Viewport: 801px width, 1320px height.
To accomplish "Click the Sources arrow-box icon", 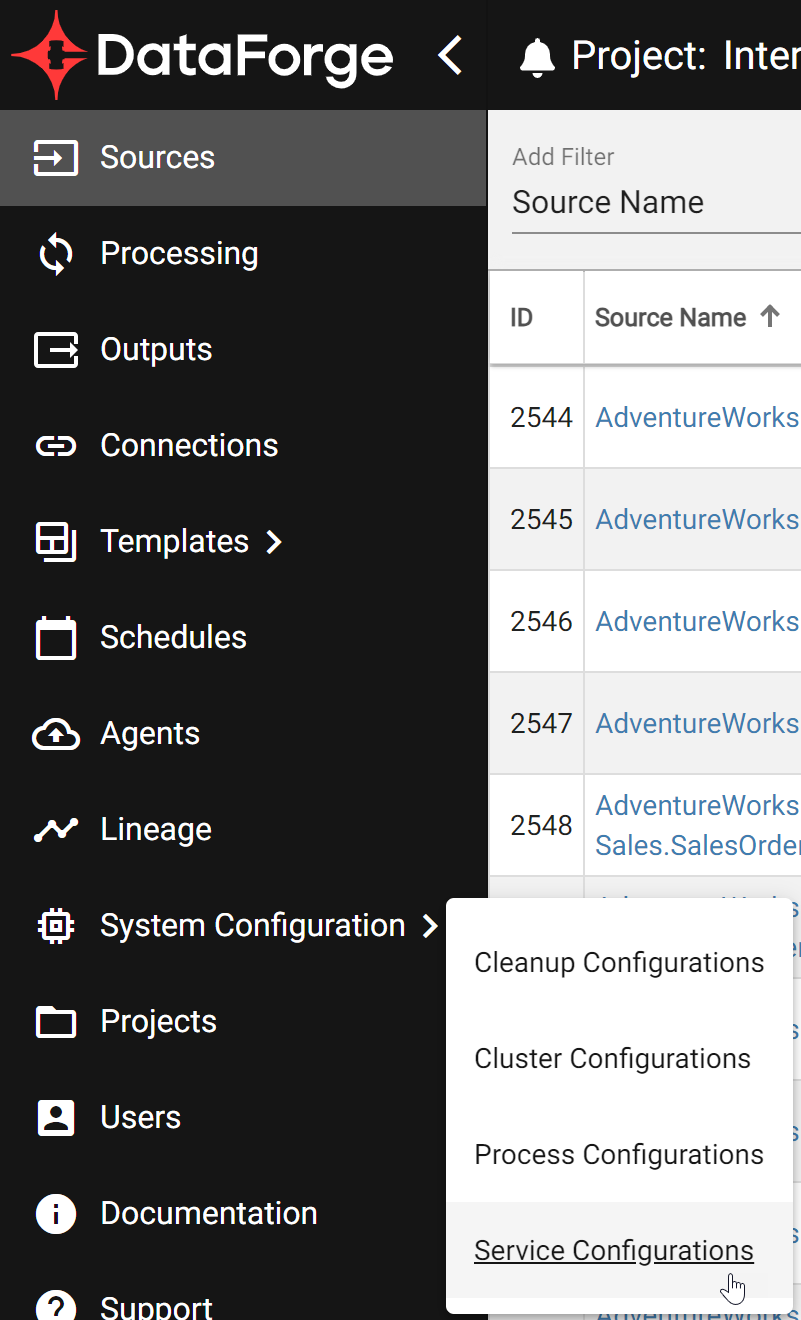I will (x=56, y=158).
